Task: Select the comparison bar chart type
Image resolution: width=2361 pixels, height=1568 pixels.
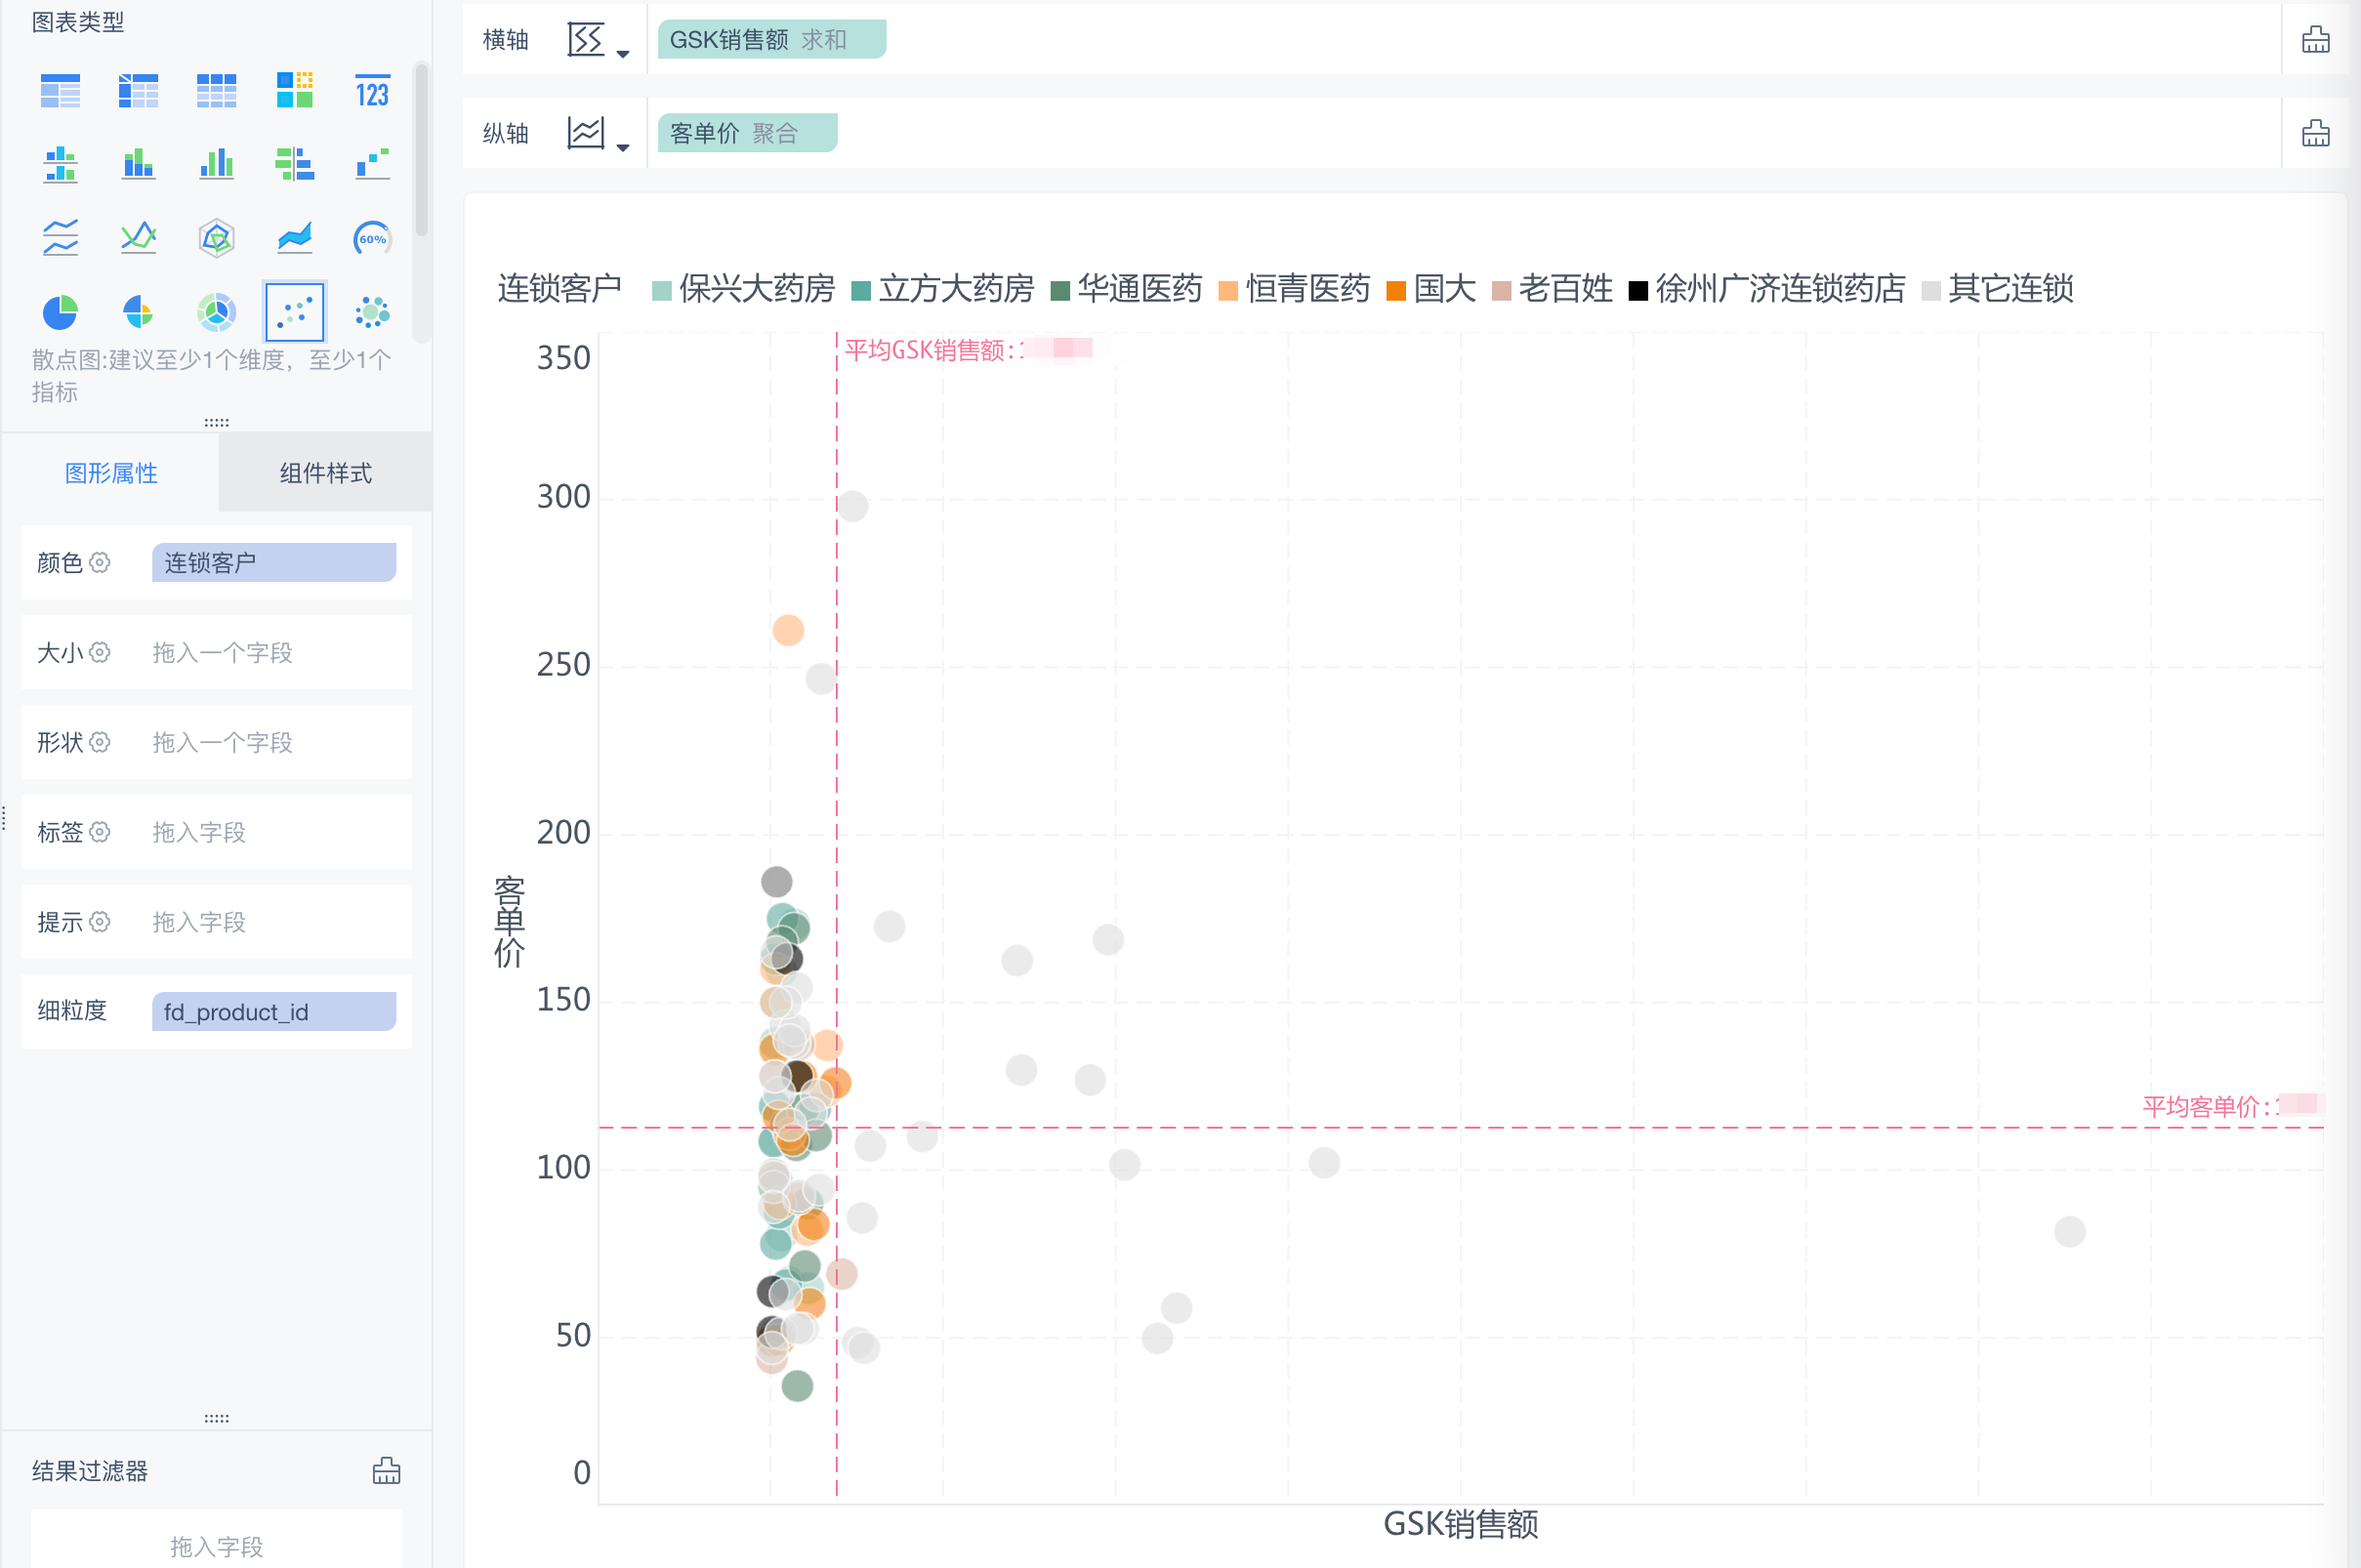Action: coord(294,164)
